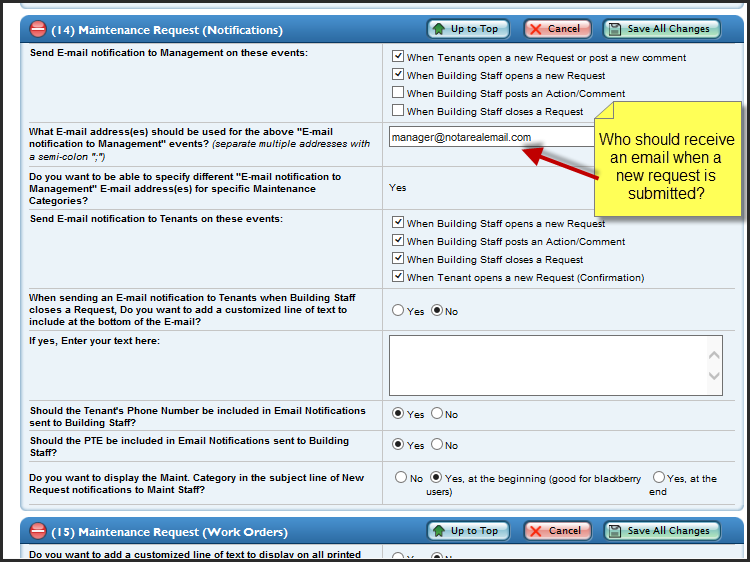
Task: Collapse section 14 using red minus icon
Action: click(x=38, y=29)
